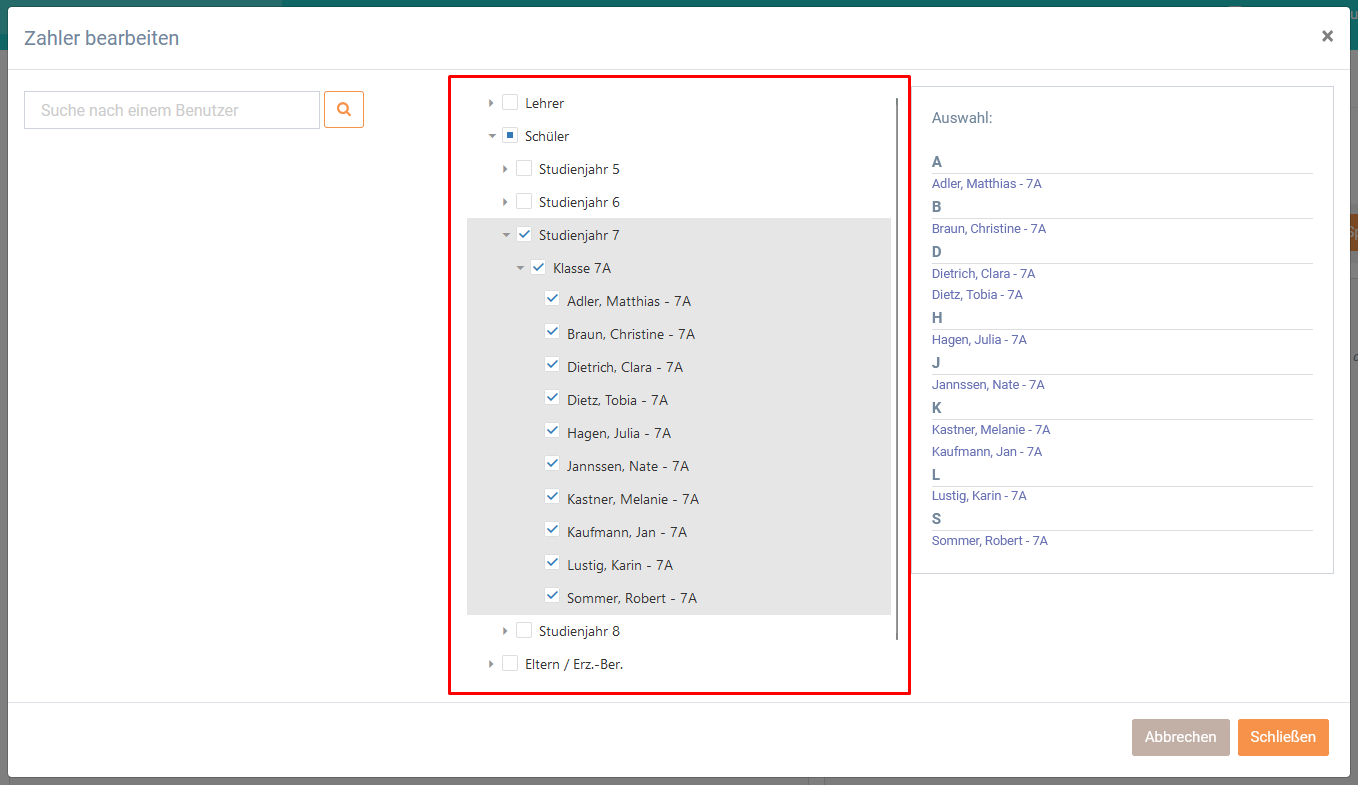This screenshot has height=785, width=1358.
Task: Select the Klasse 7A tree label
Action: click(x=582, y=268)
